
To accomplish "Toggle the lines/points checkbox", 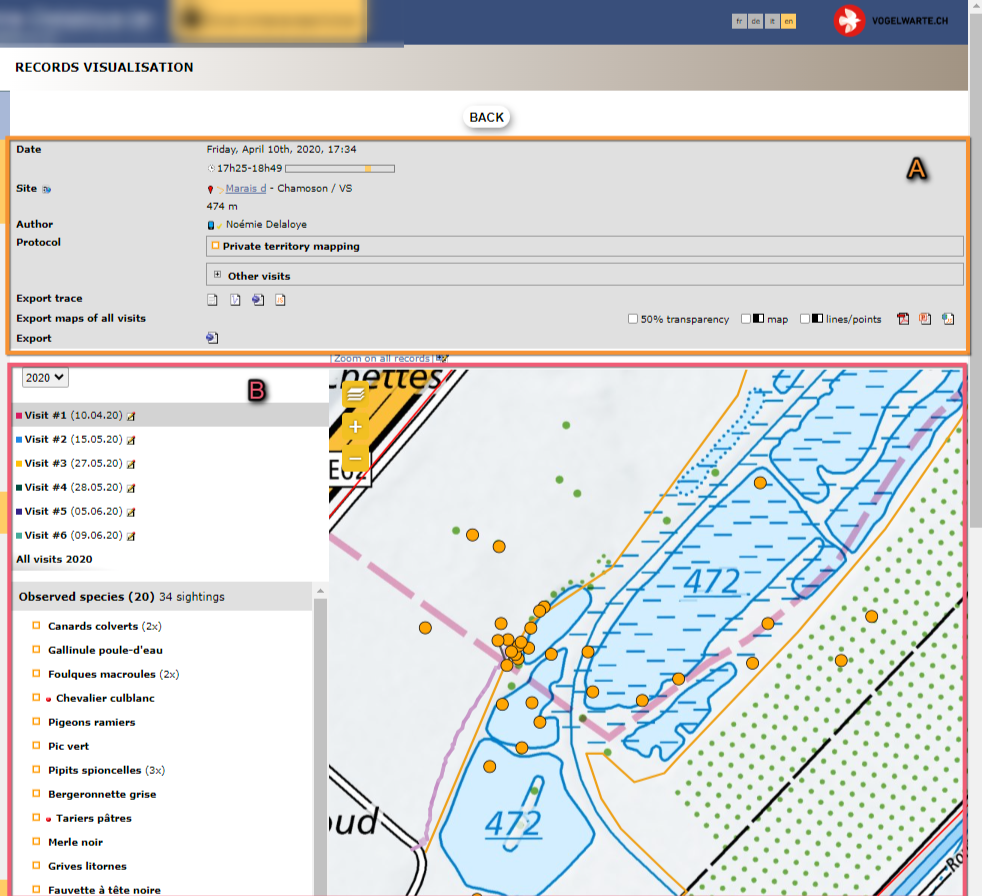I will tap(805, 319).
